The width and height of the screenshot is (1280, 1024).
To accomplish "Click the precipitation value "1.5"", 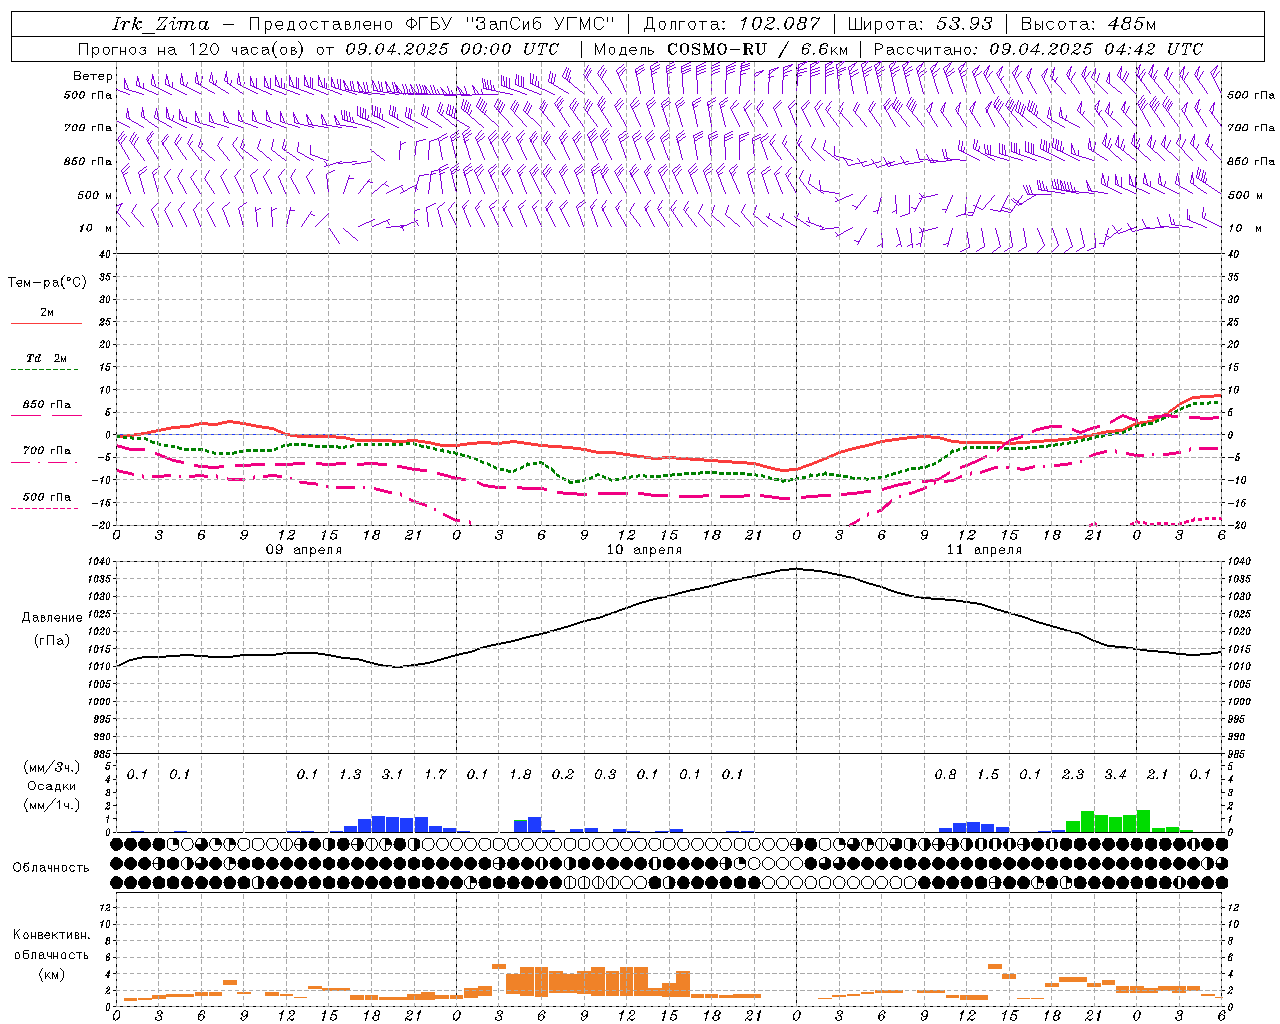I will click(988, 775).
